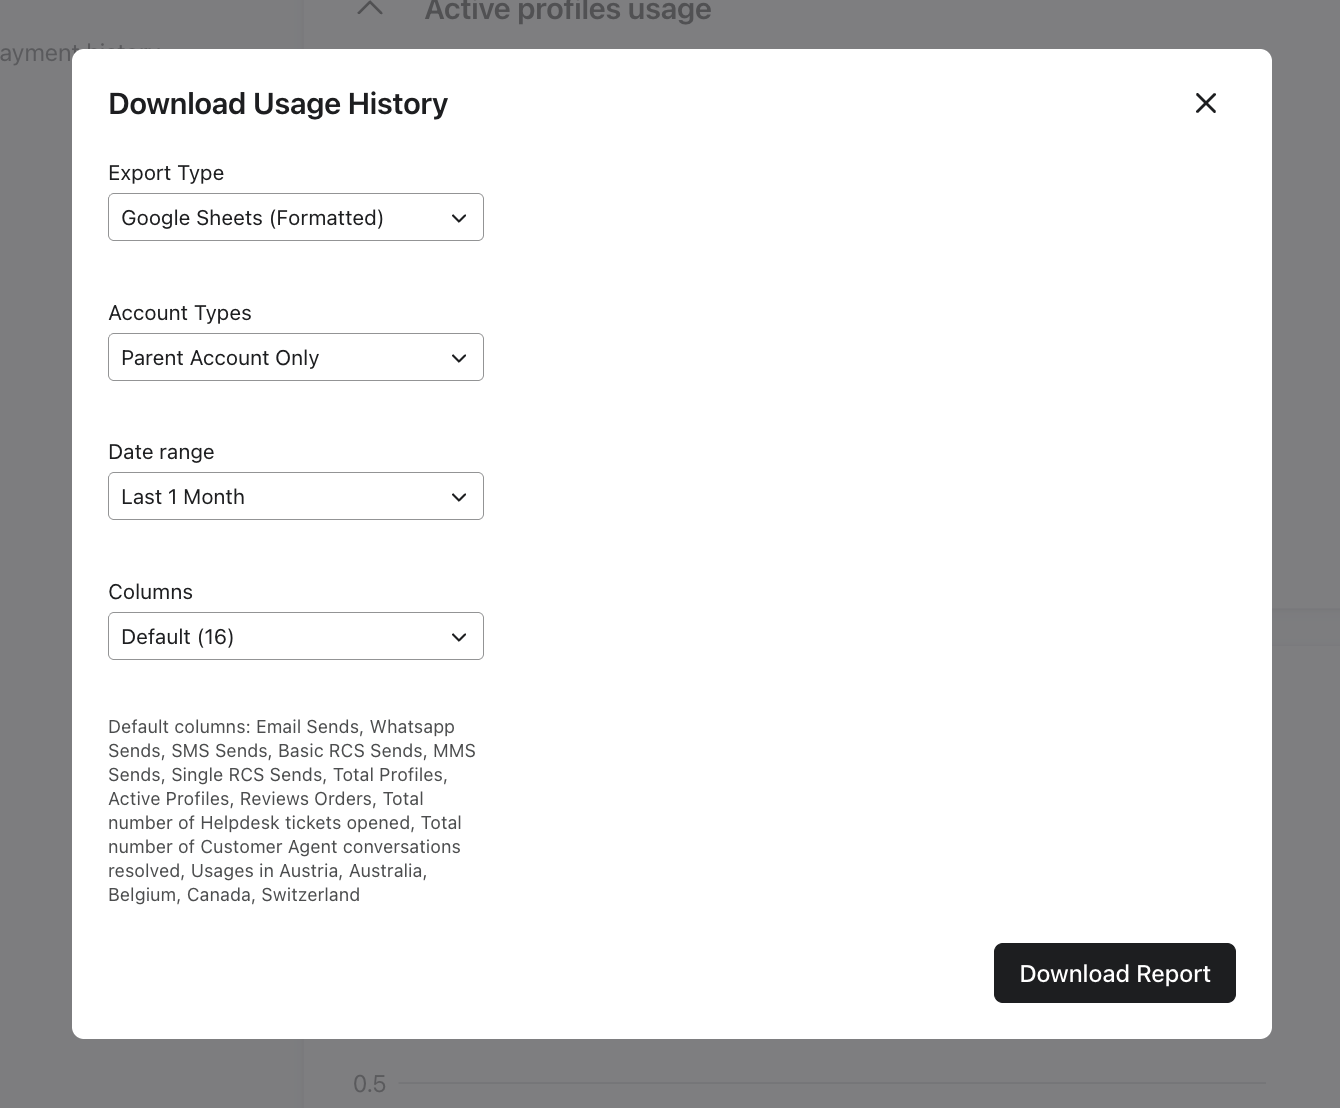Collapse the Active profiles usage section chevron
Image resolution: width=1340 pixels, height=1108 pixels.
coord(370,10)
